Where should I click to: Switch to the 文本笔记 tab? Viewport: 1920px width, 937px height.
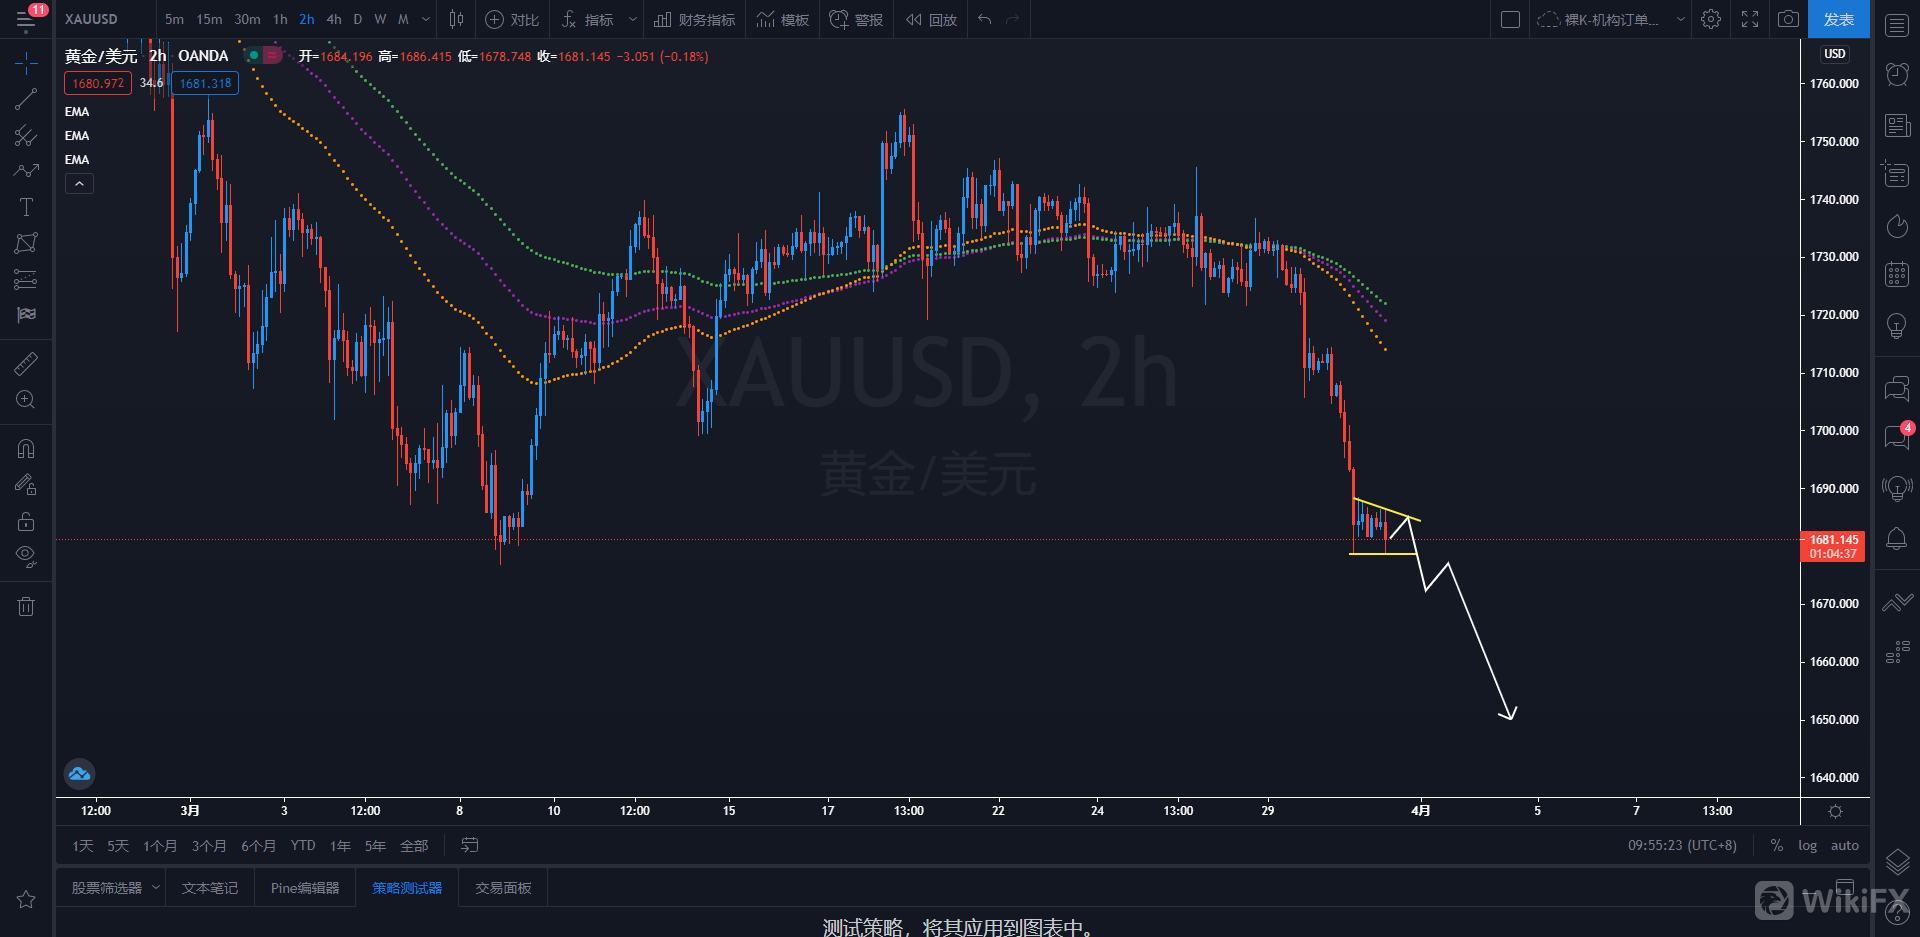210,888
